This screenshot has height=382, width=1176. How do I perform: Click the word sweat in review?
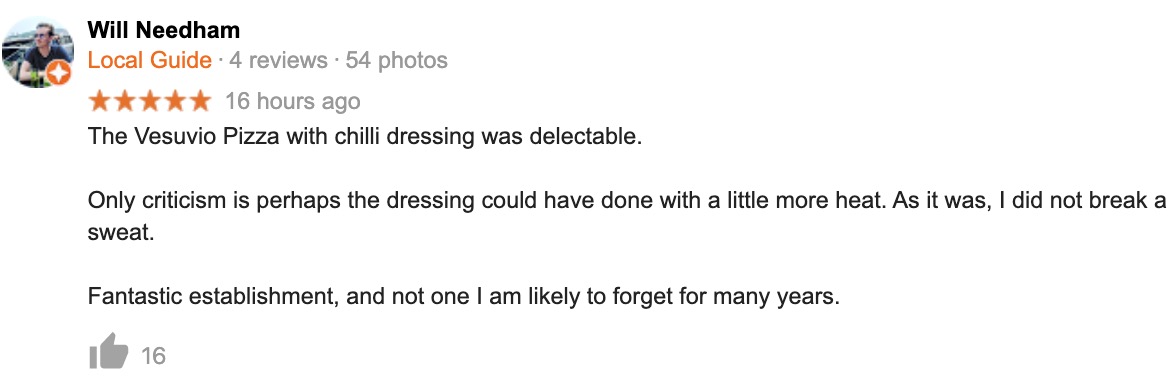[x=121, y=233]
